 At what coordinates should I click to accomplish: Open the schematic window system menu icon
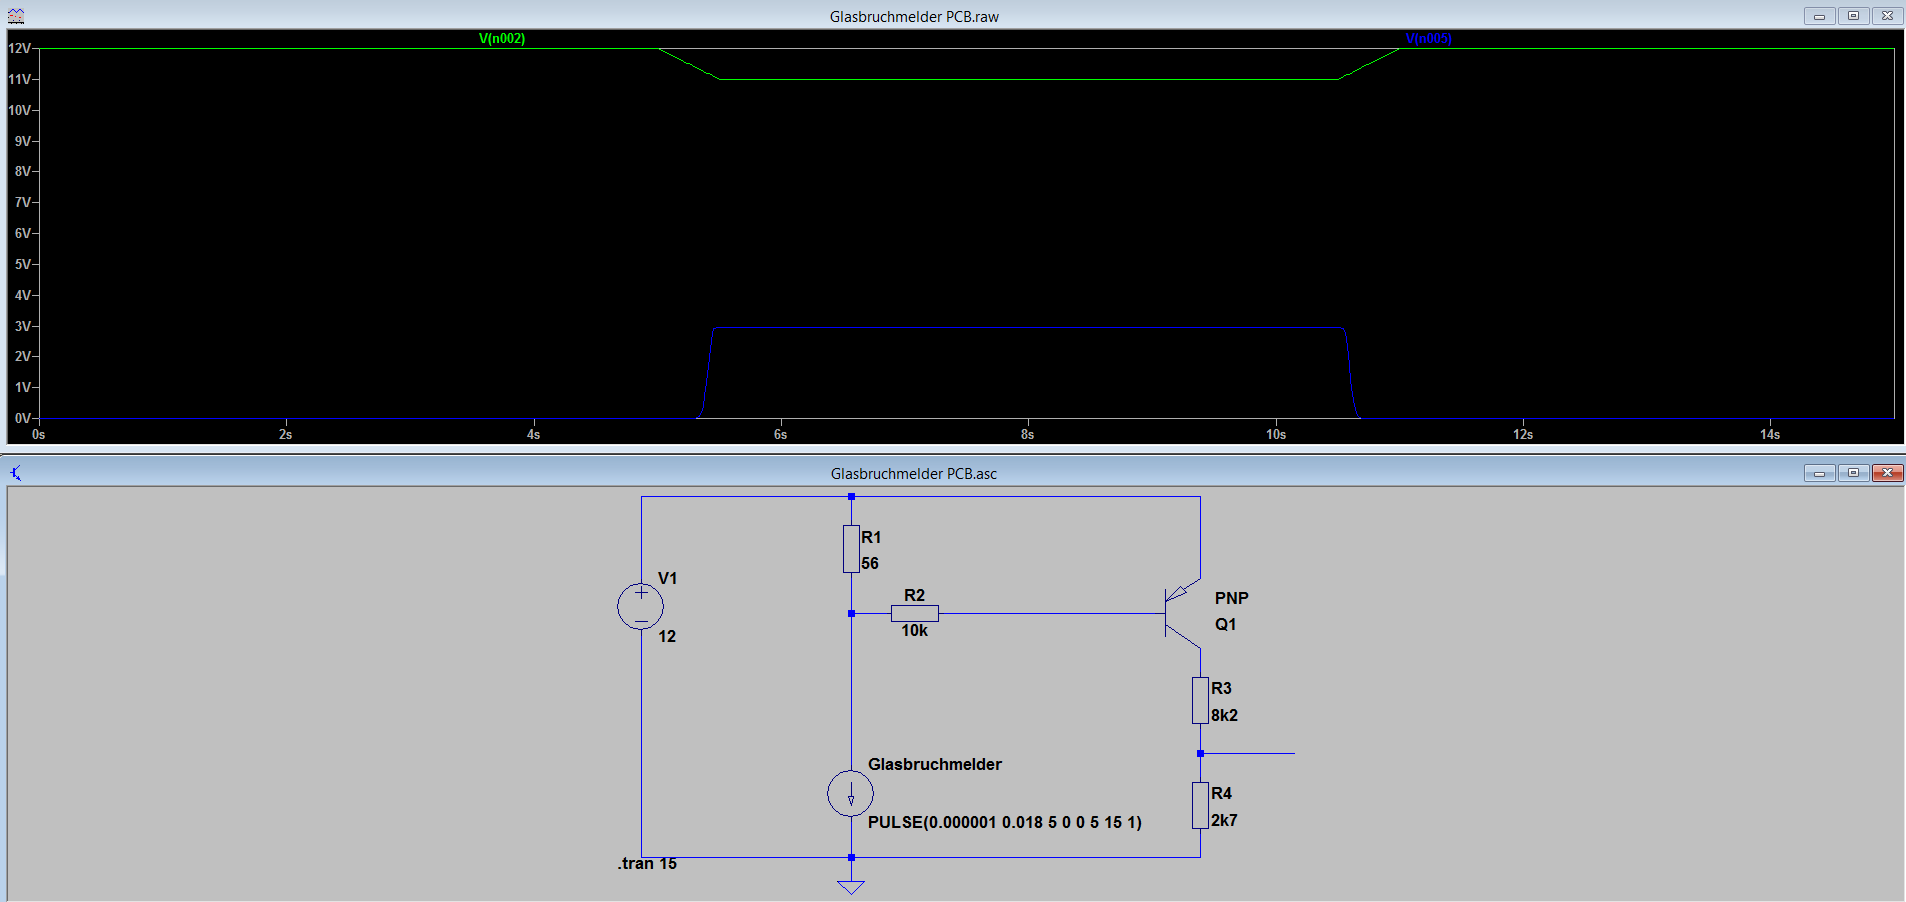pyautogui.click(x=15, y=473)
